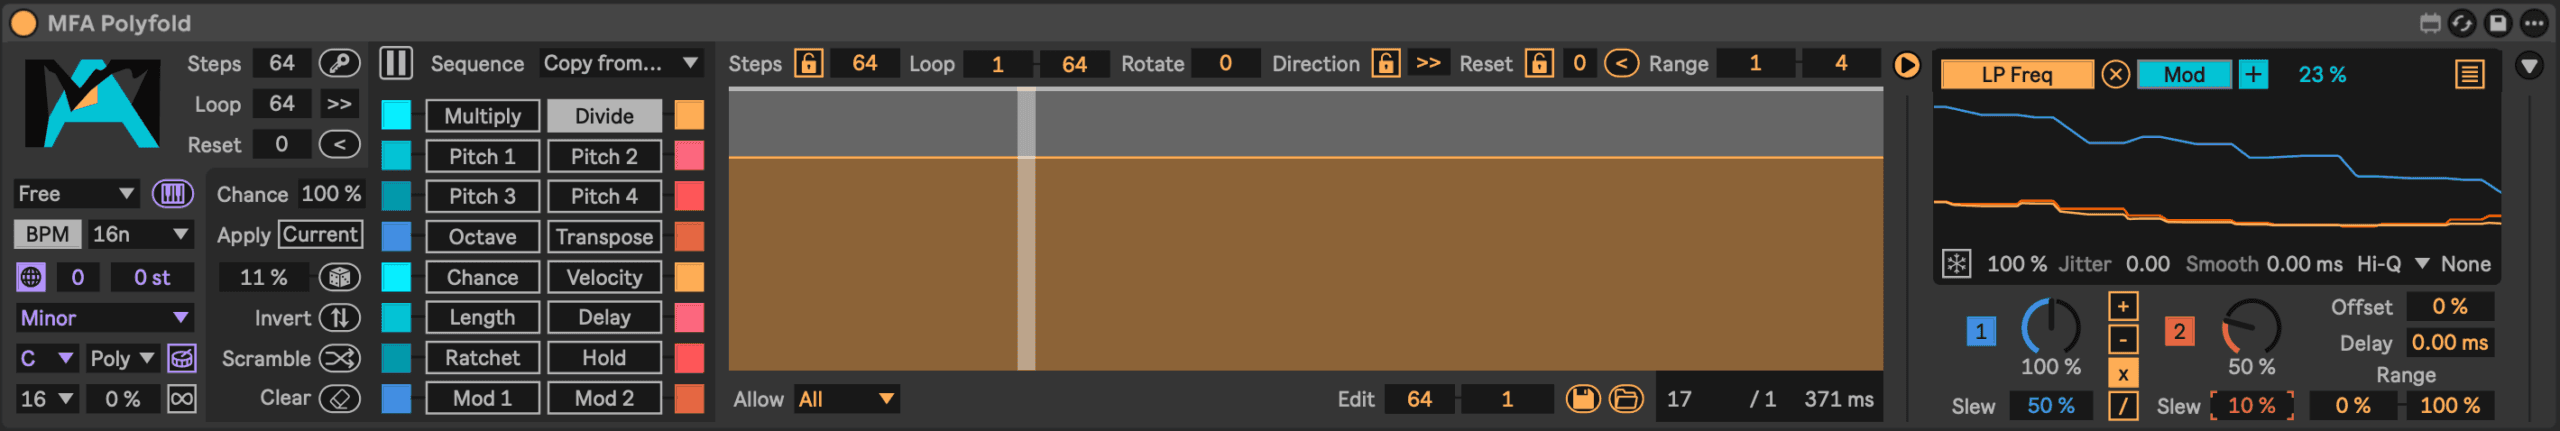This screenshot has width=2560, height=431.
Task: Expand the Allow All dropdown
Action: 846,399
